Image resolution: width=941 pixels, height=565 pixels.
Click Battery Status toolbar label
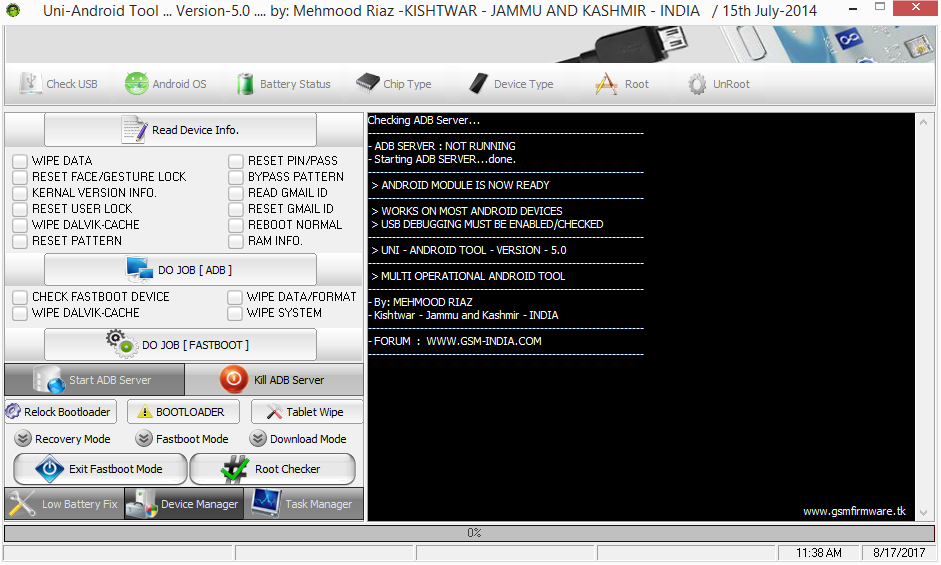[x=295, y=84]
